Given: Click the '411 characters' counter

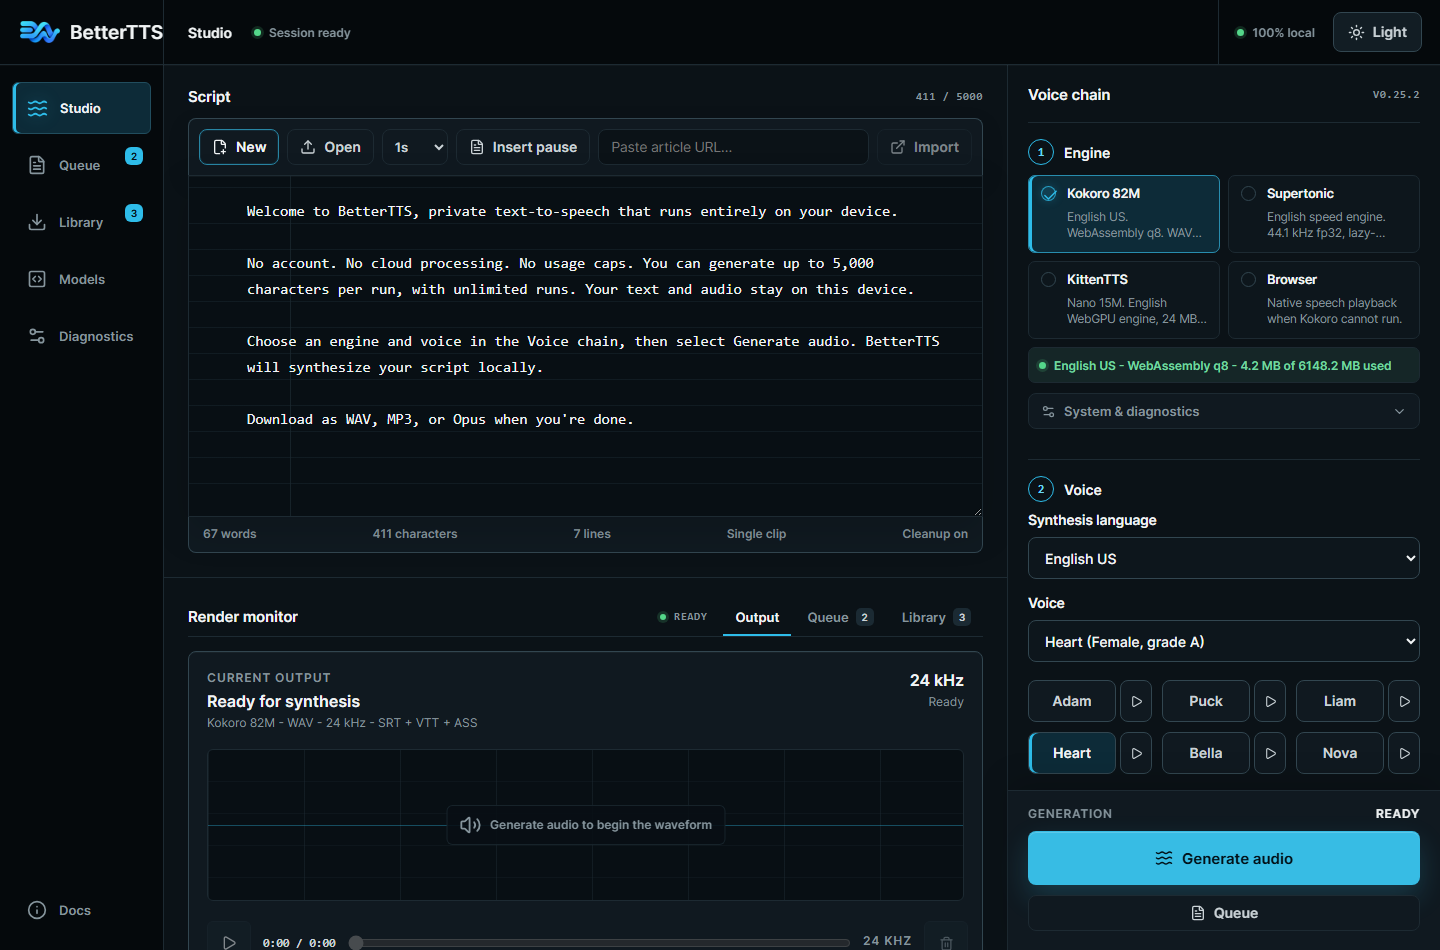Looking at the screenshot, I should (x=415, y=534).
